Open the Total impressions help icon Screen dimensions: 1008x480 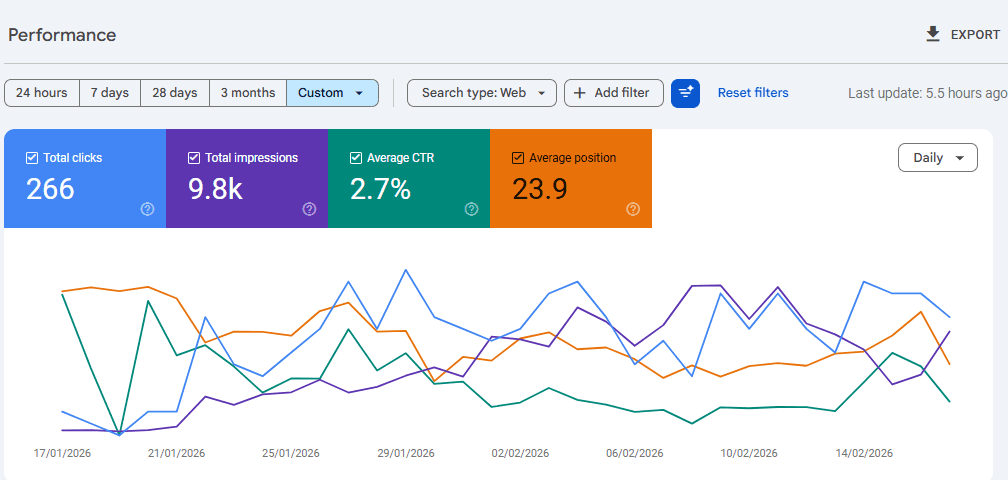tap(310, 209)
